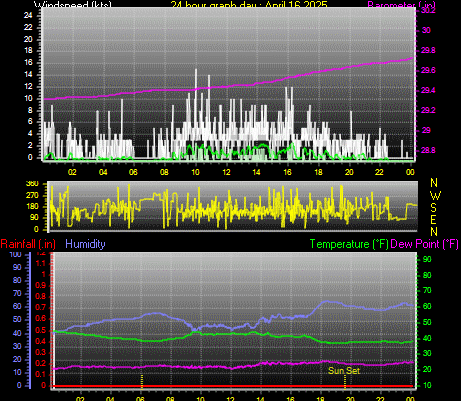Click the yellow dotted sunset marker line
Image resolution: width=461 pixels, height=401 pixels.
pyautogui.click(x=345, y=382)
